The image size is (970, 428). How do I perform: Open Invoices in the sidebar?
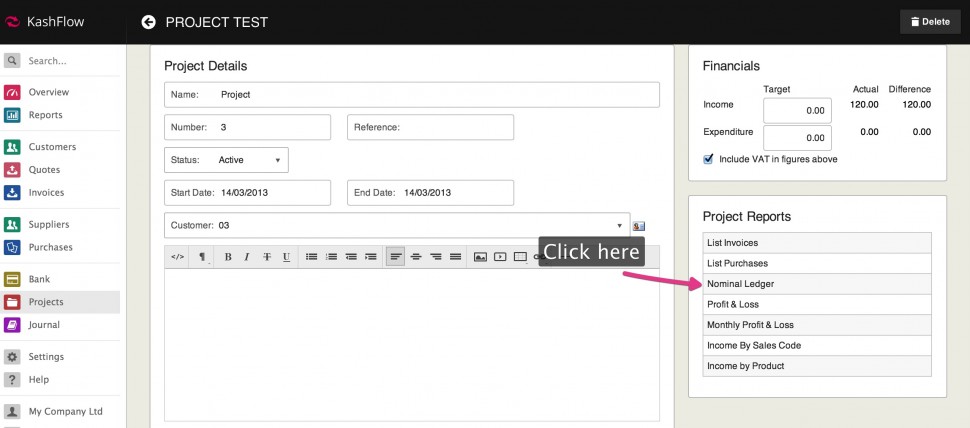pyautogui.click(x=46, y=192)
